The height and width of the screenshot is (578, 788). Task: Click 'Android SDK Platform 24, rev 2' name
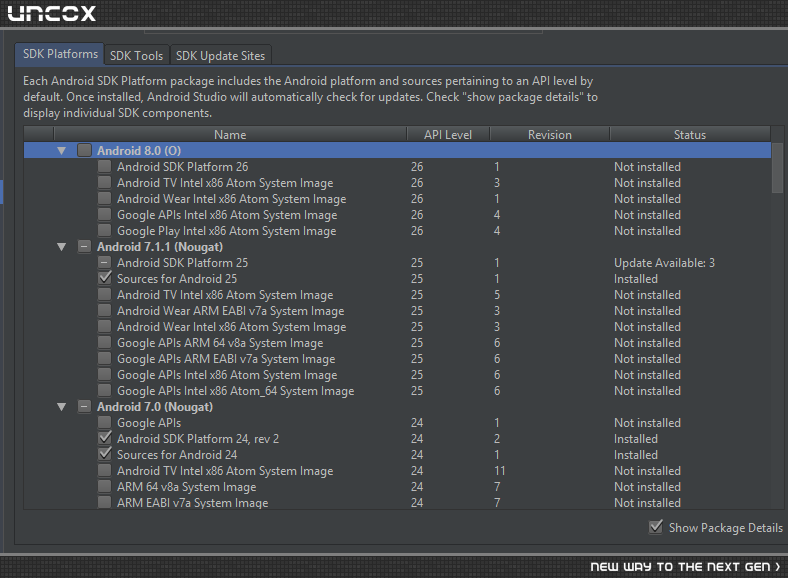tap(198, 439)
